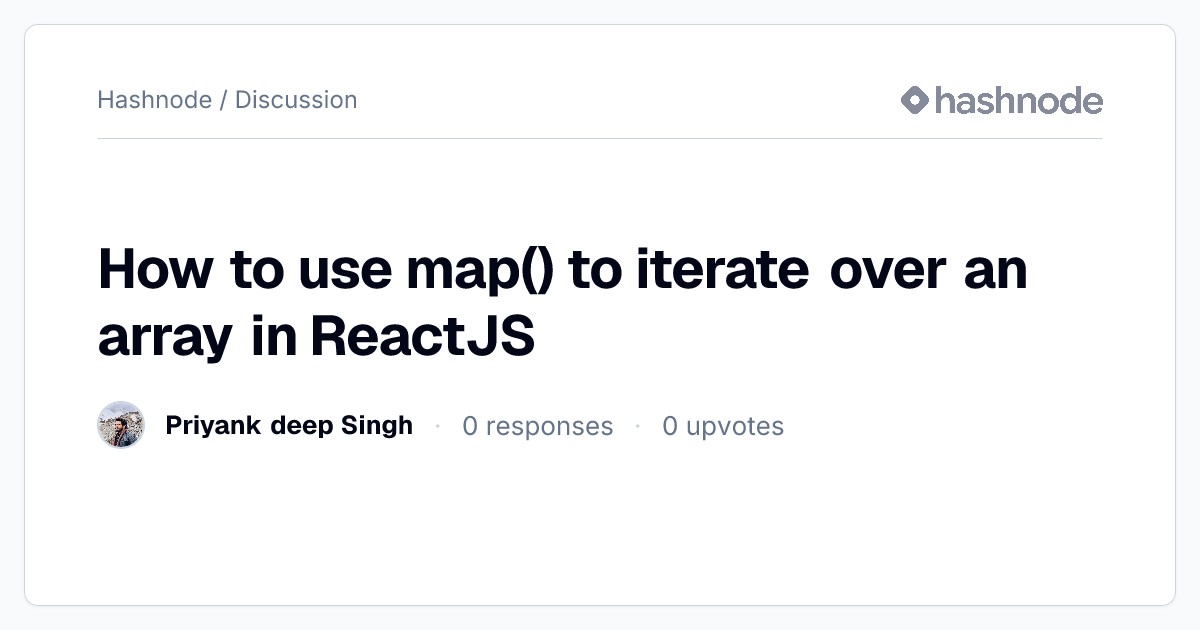This screenshot has width=1200, height=630.
Task: Select the word ReactJS in the title
Action: [x=423, y=338]
